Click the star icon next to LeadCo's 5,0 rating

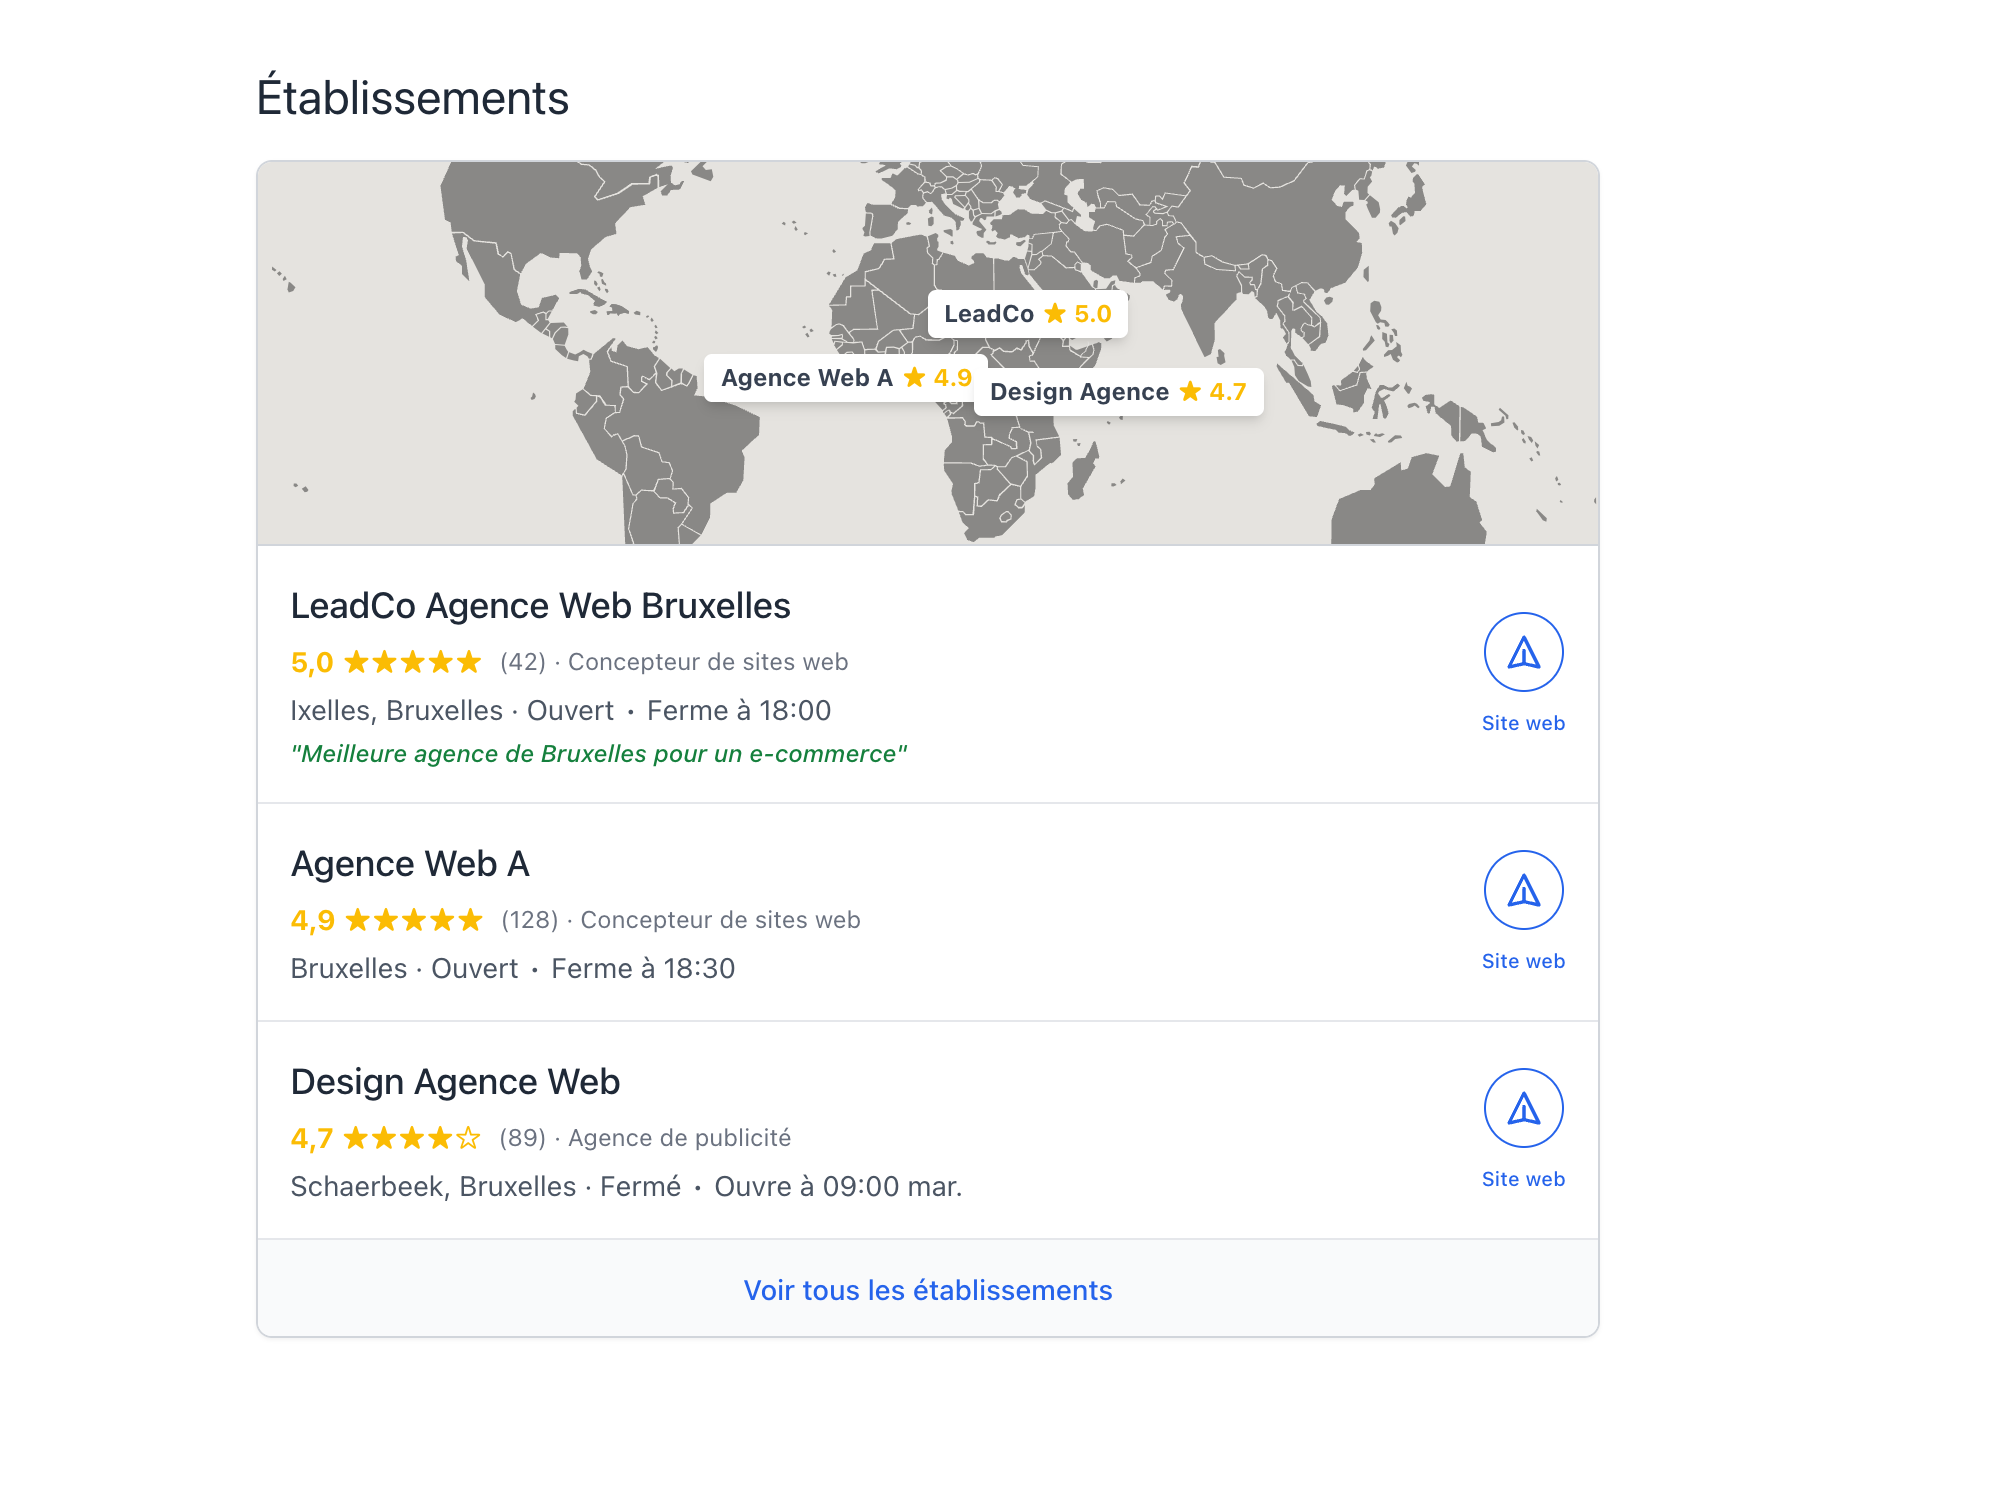(x=360, y=661)
